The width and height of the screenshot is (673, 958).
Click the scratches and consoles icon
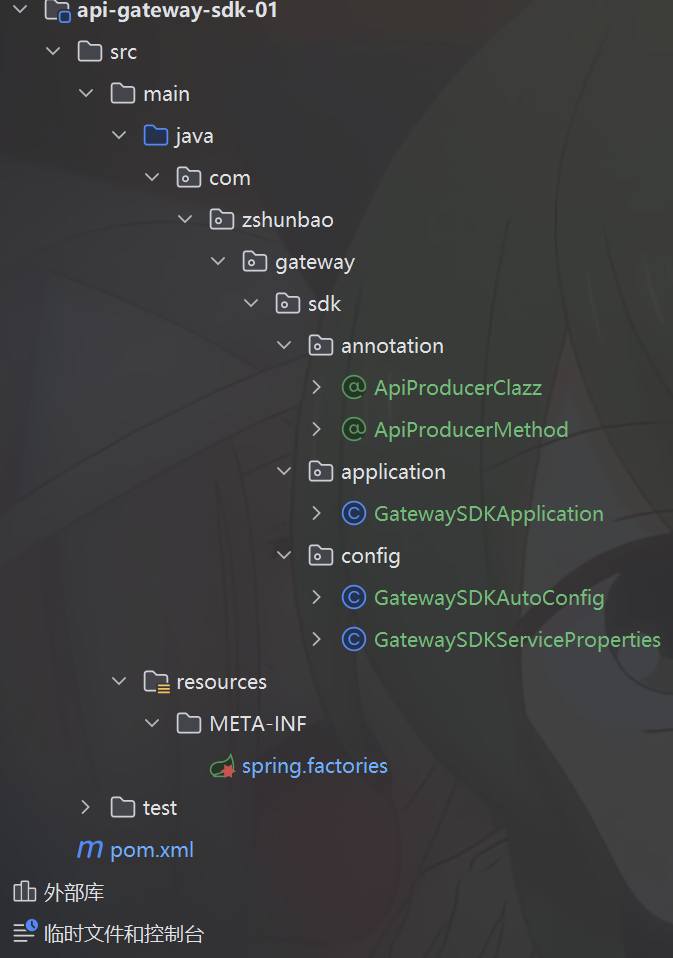(24, 933)
